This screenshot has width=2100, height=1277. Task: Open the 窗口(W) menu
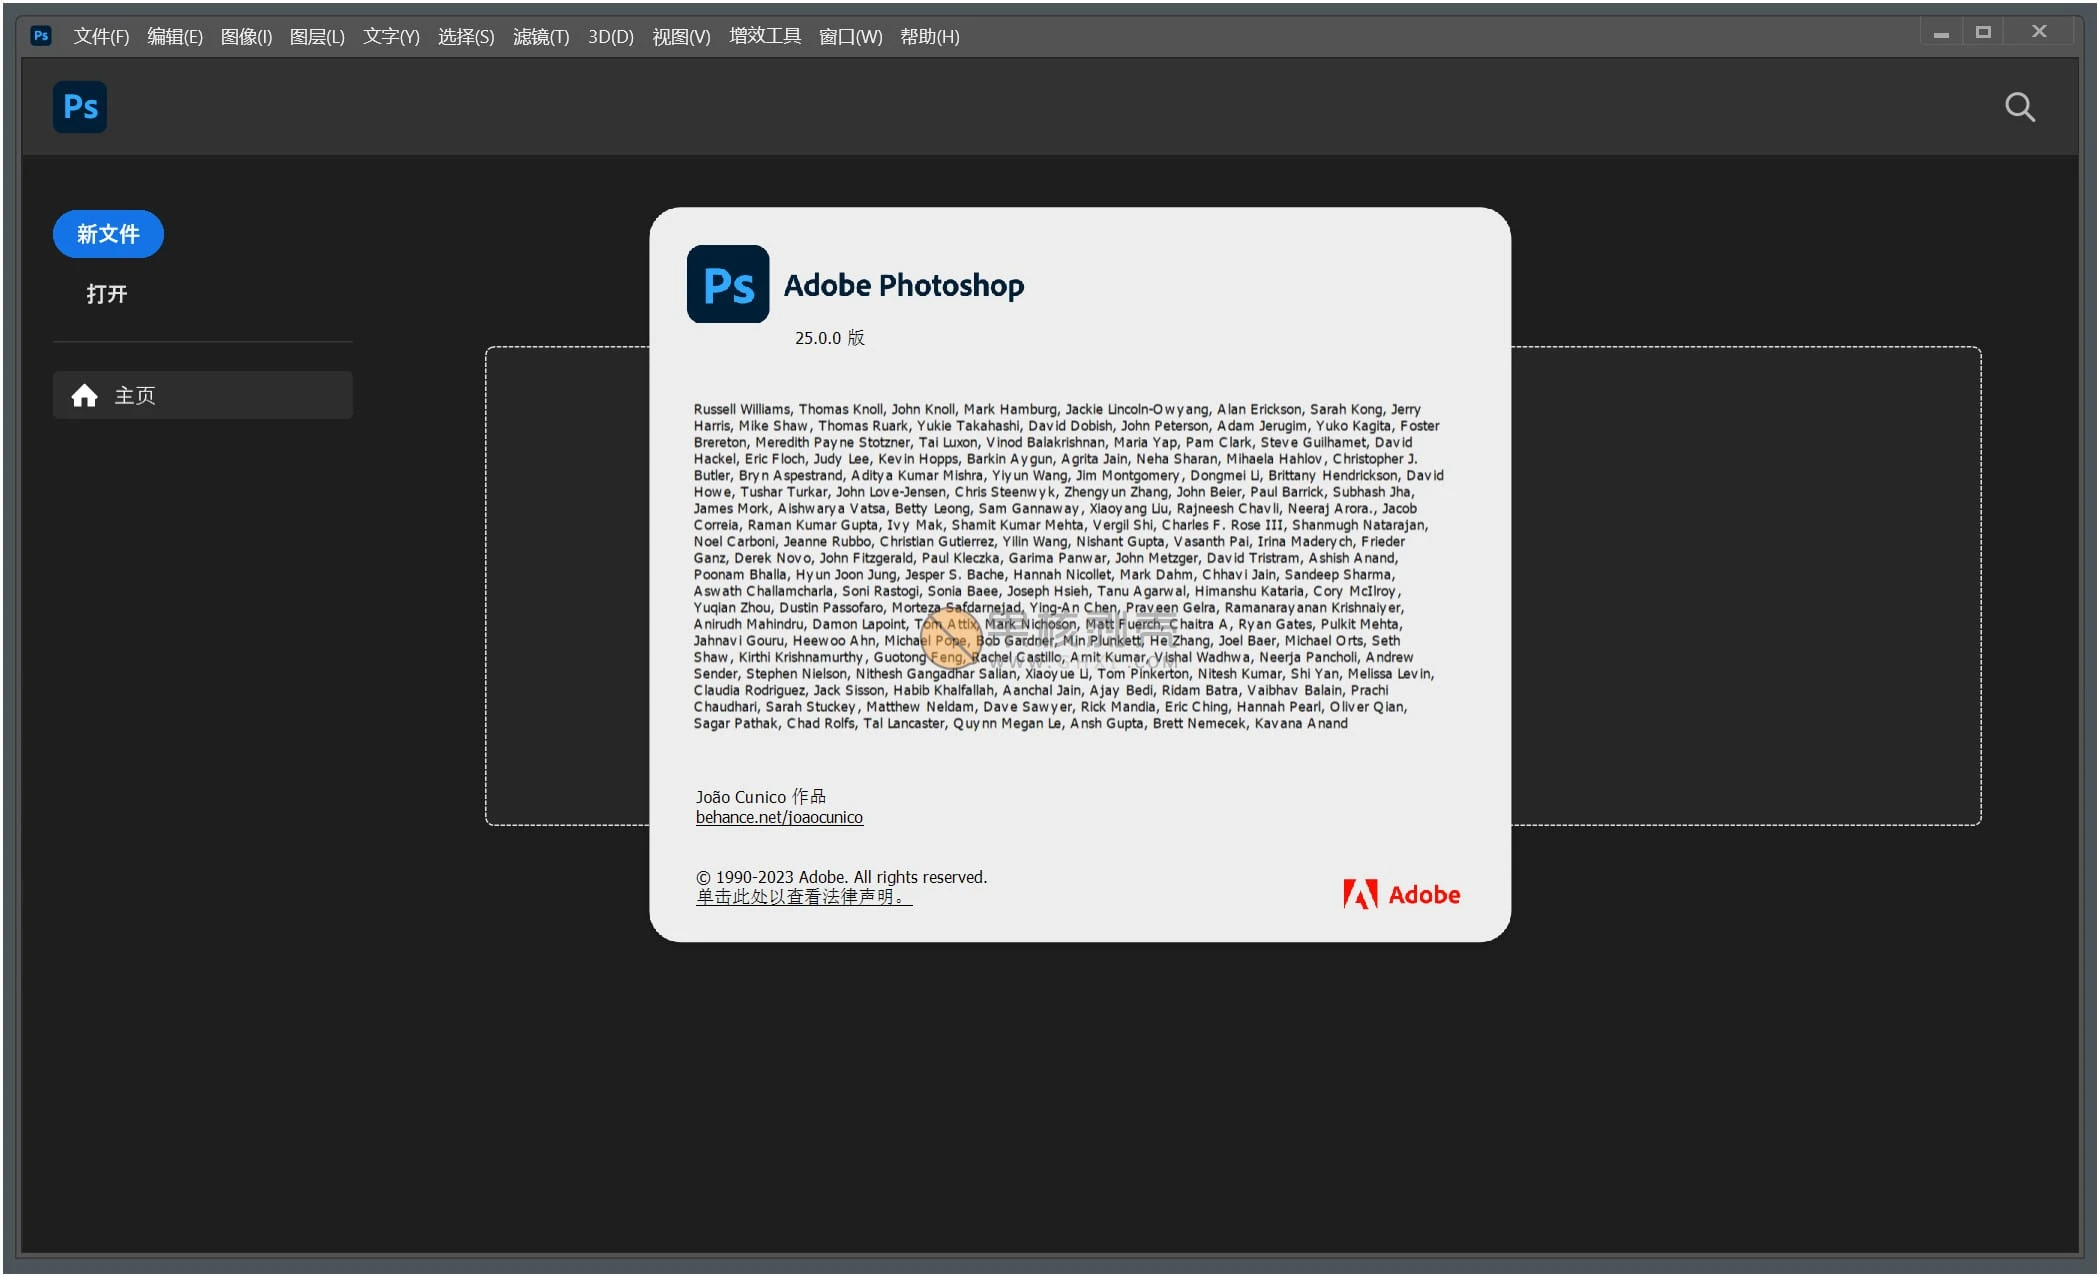[849, 36]
